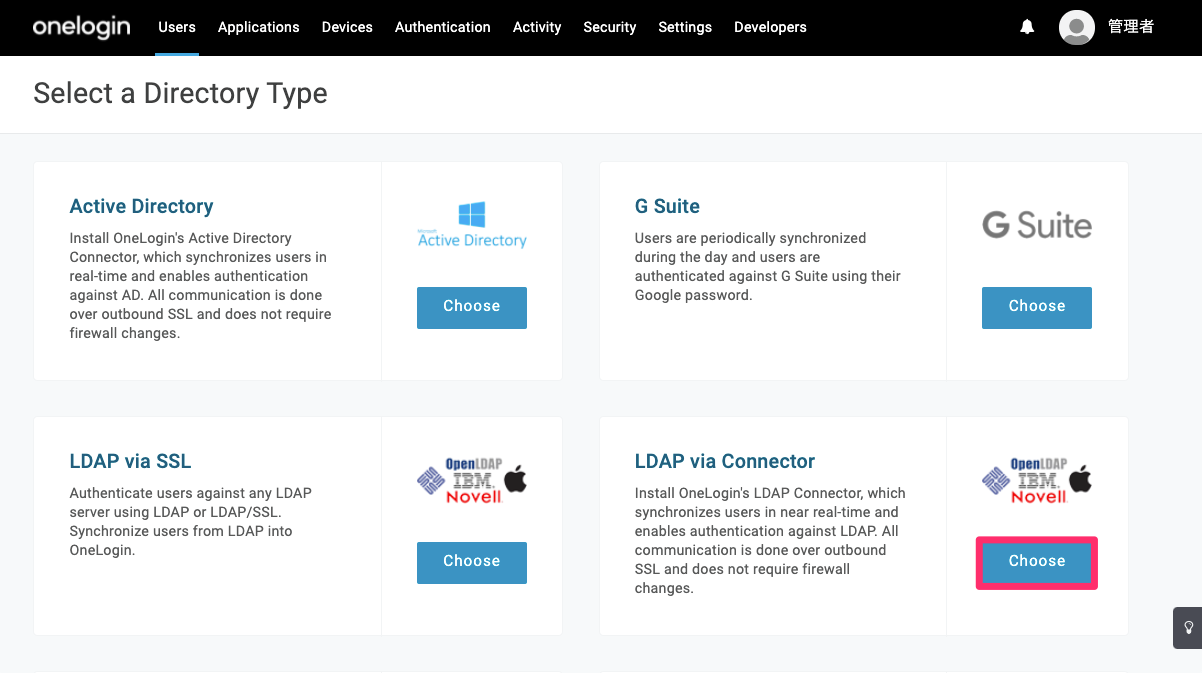Open the notifications bell
The image size is (1202, 673).
pos(1027,27)
